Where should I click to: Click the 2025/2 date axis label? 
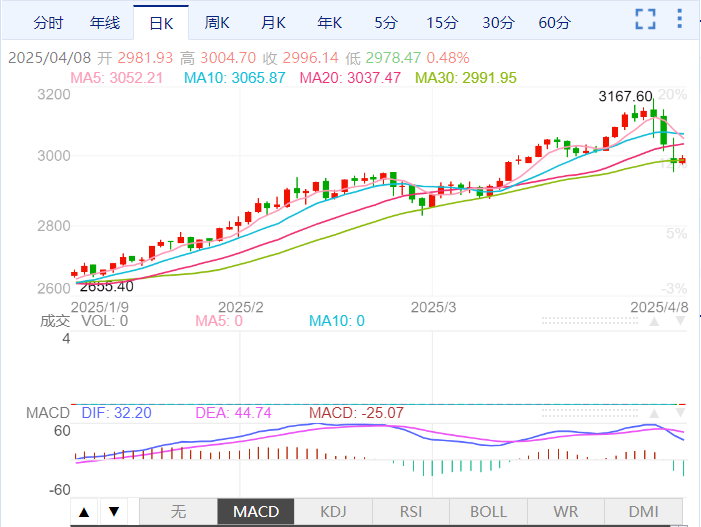(x=241, y=307)
